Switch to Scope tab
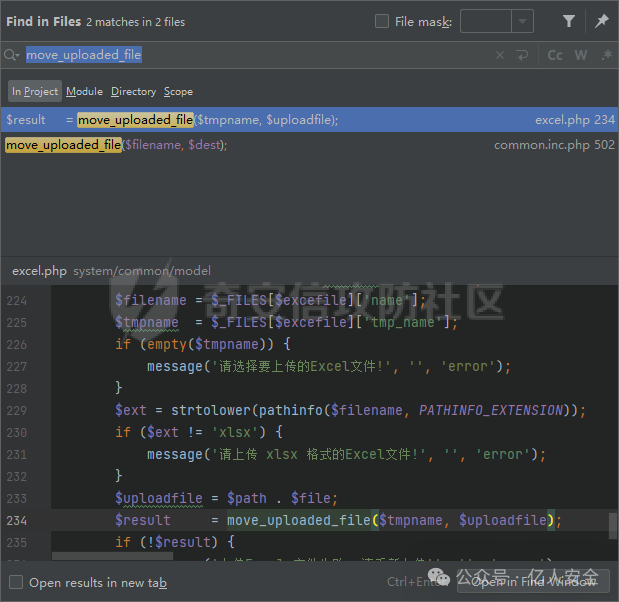This screenshot has height=602, width=619. [178, 91]
